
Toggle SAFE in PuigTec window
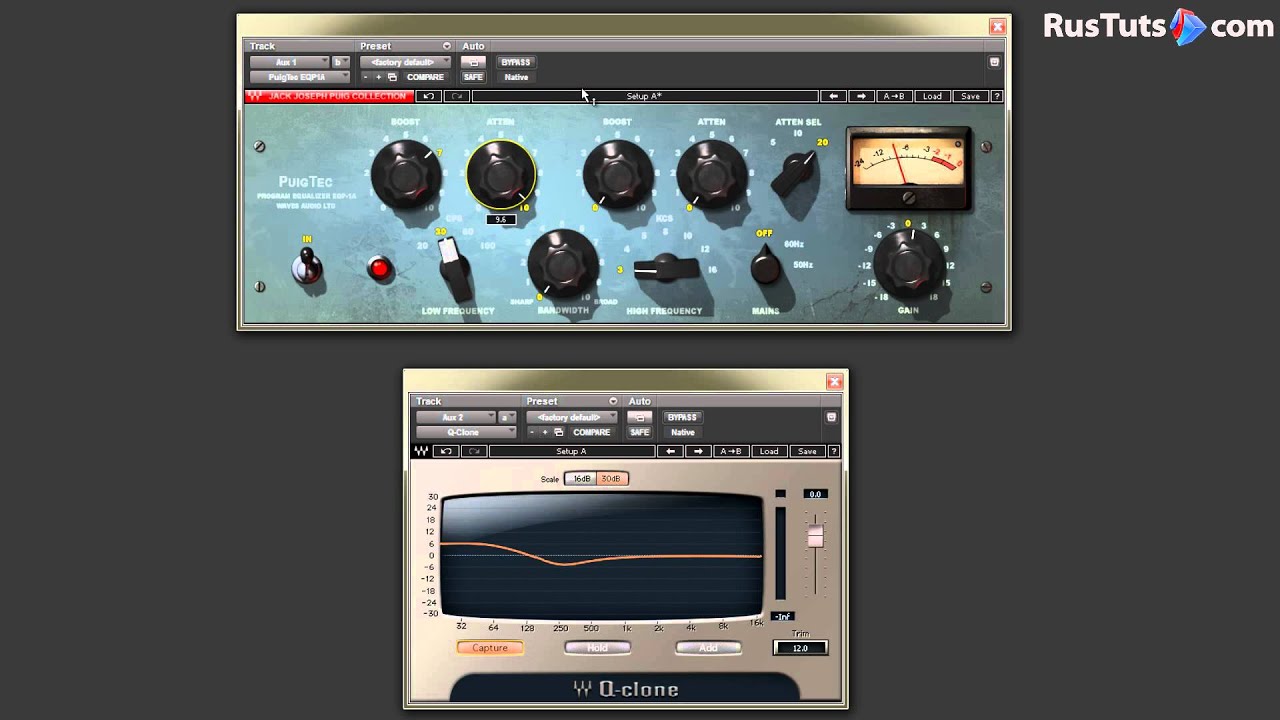[x=473, y=77]
